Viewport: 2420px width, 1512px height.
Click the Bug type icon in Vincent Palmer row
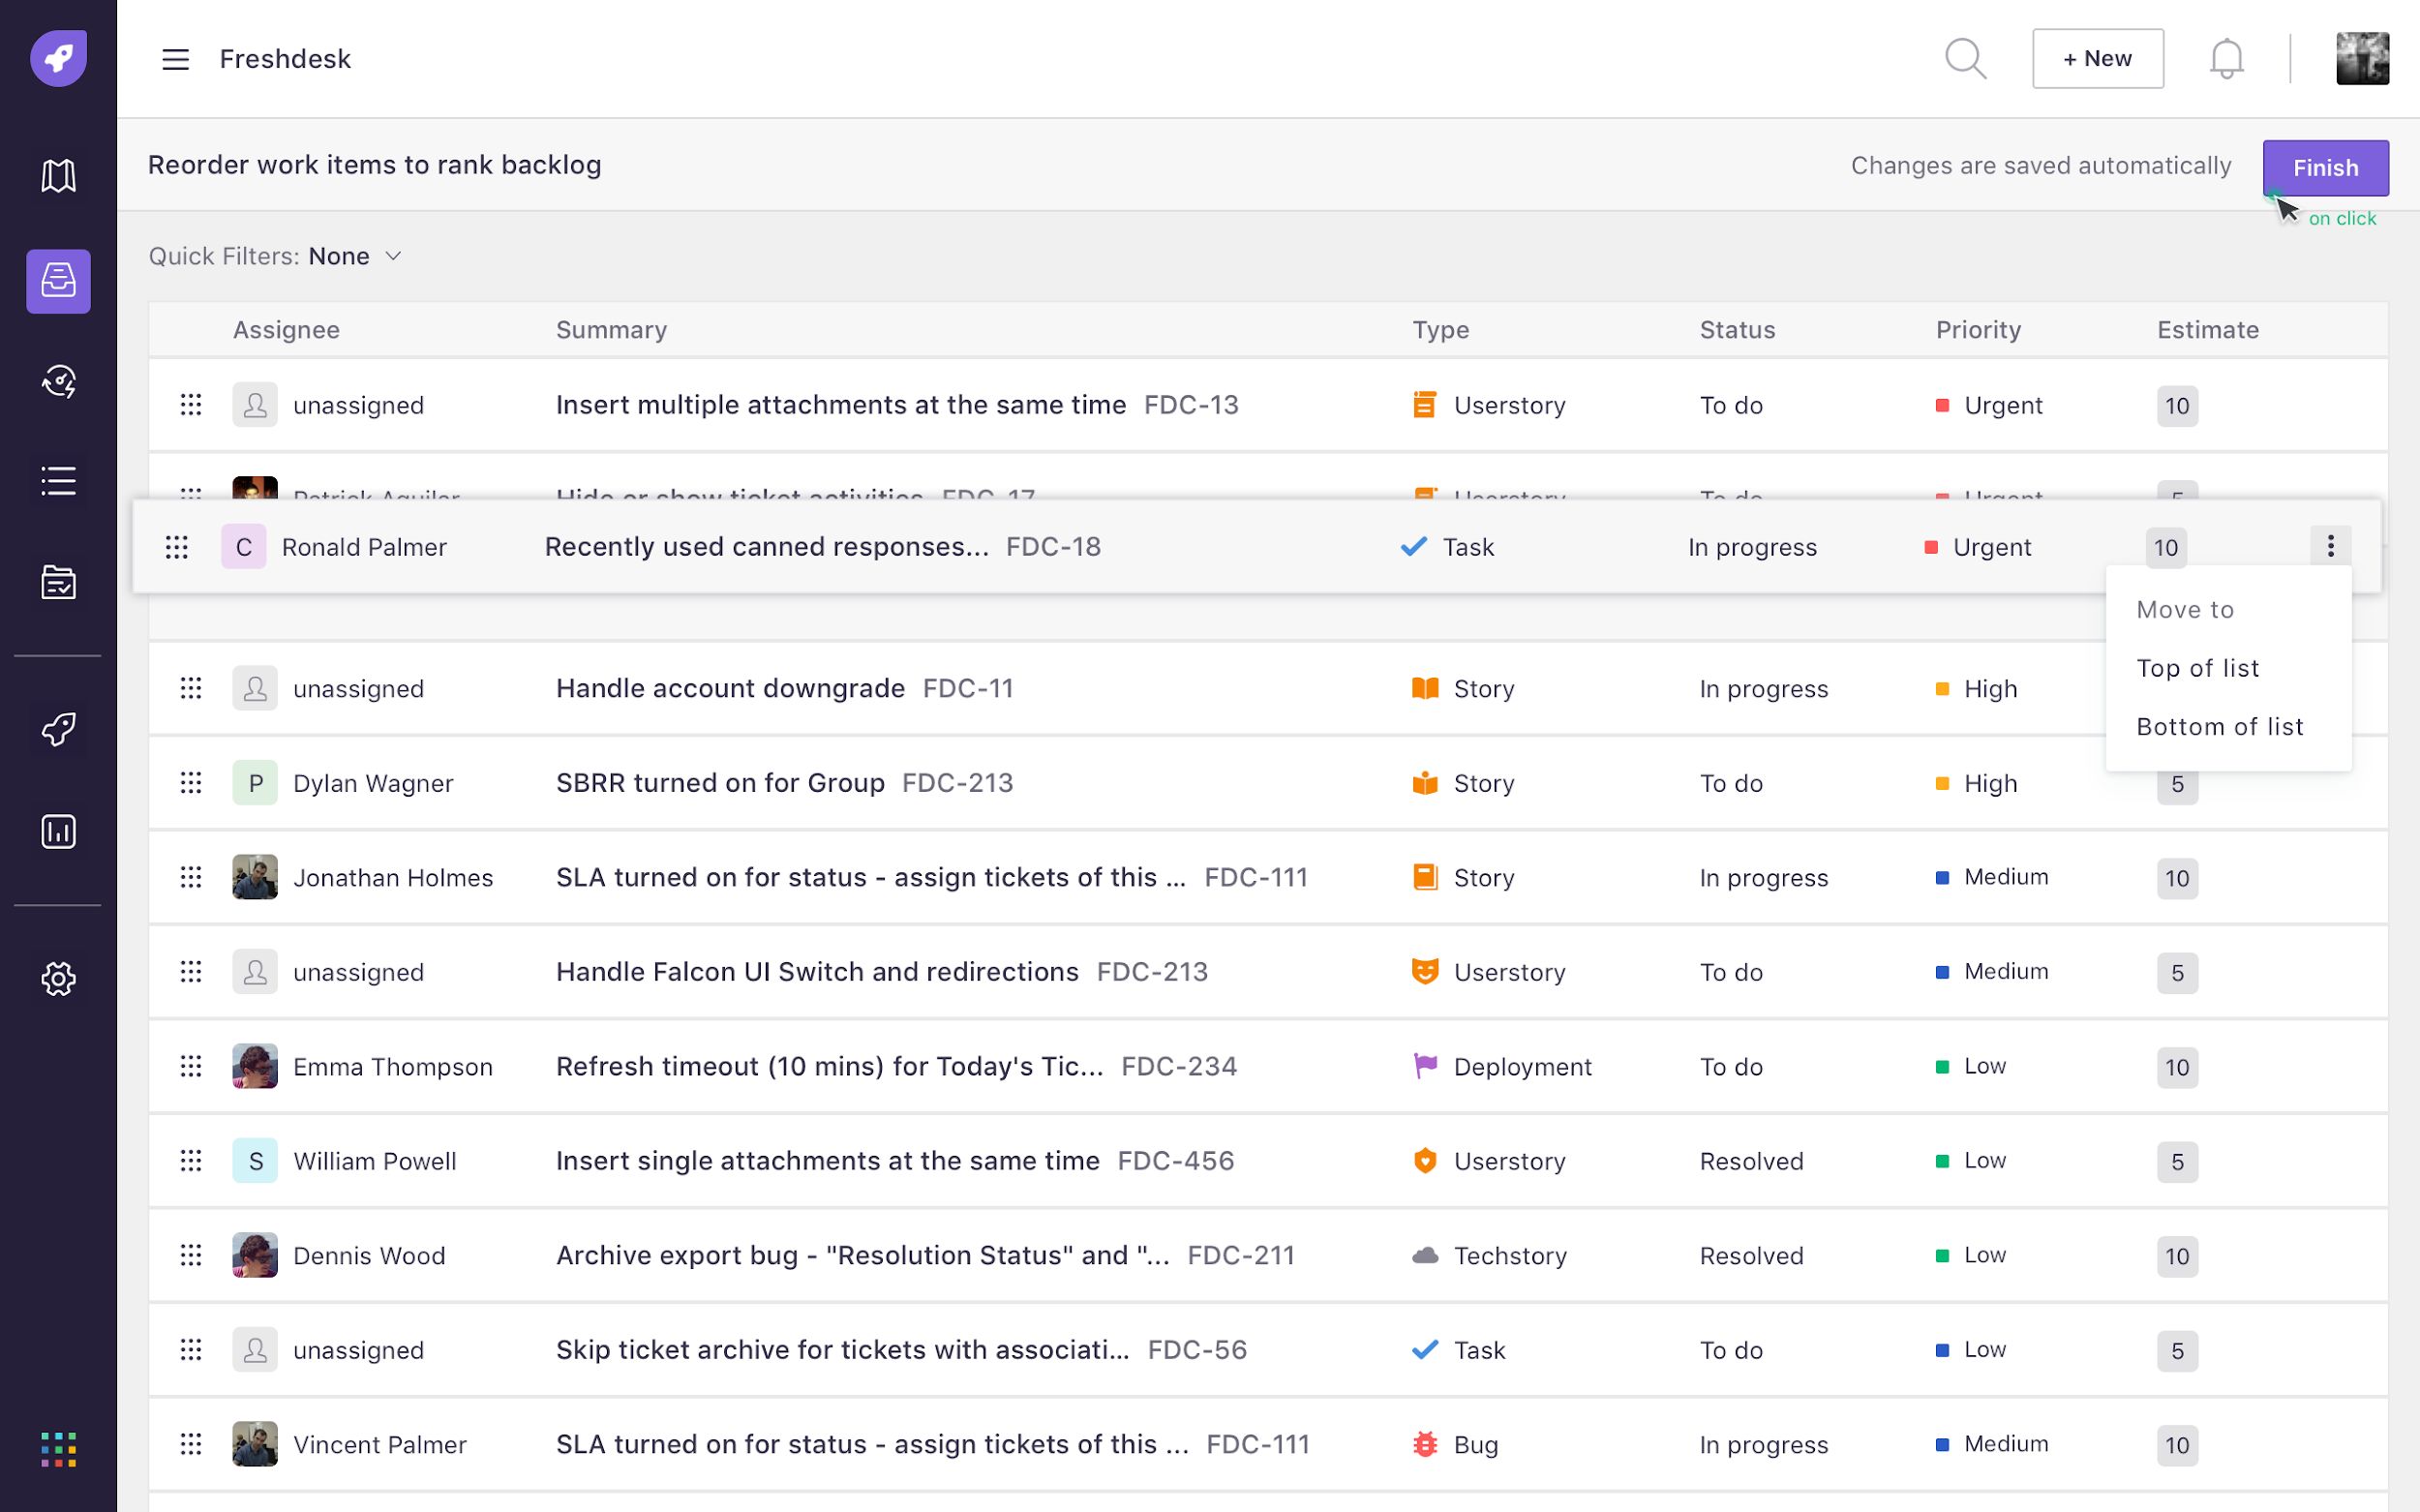click(1425, 1444)
